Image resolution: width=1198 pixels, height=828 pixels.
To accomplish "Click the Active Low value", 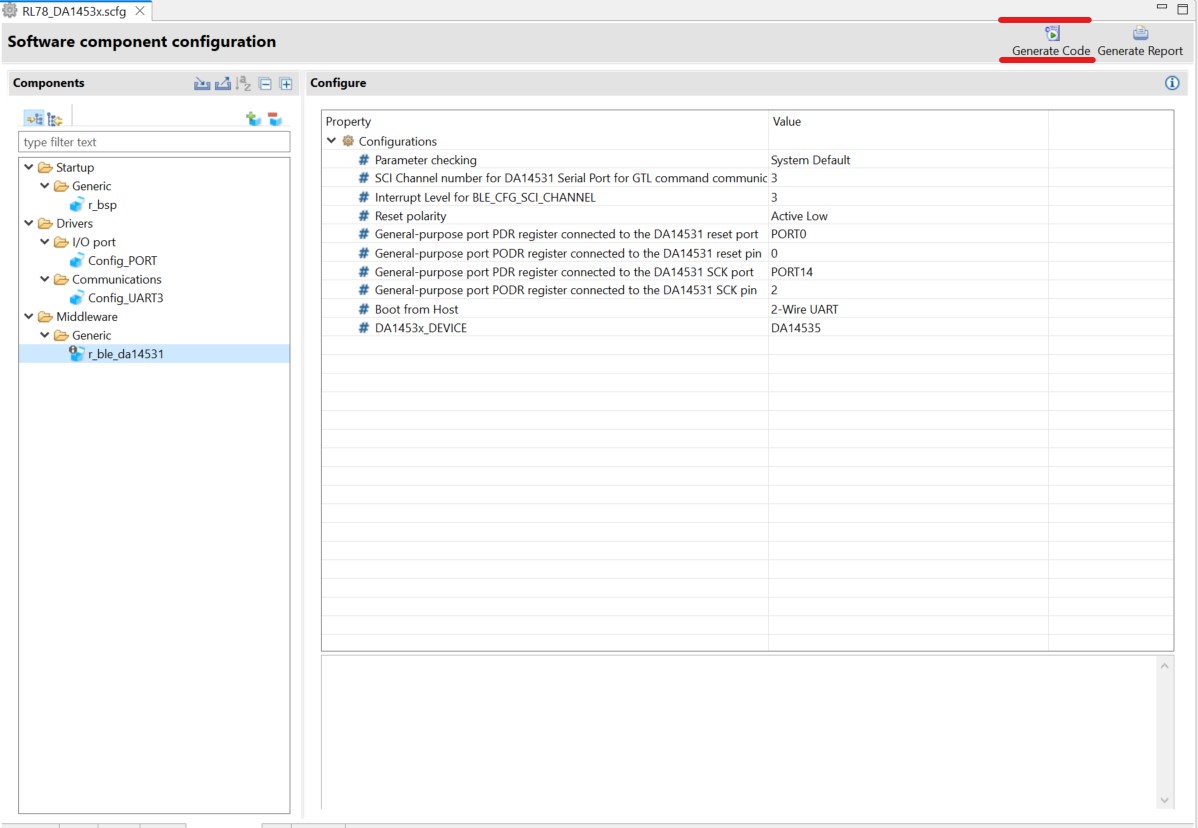I will (799, 216).
